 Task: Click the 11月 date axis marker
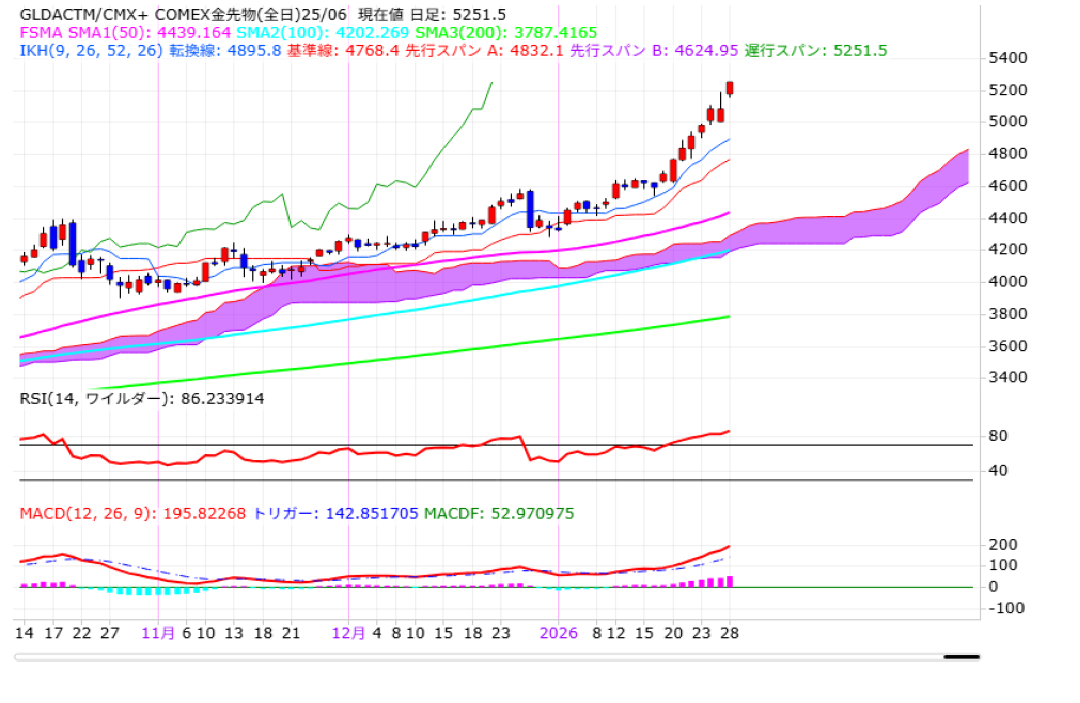pos(158,633)
